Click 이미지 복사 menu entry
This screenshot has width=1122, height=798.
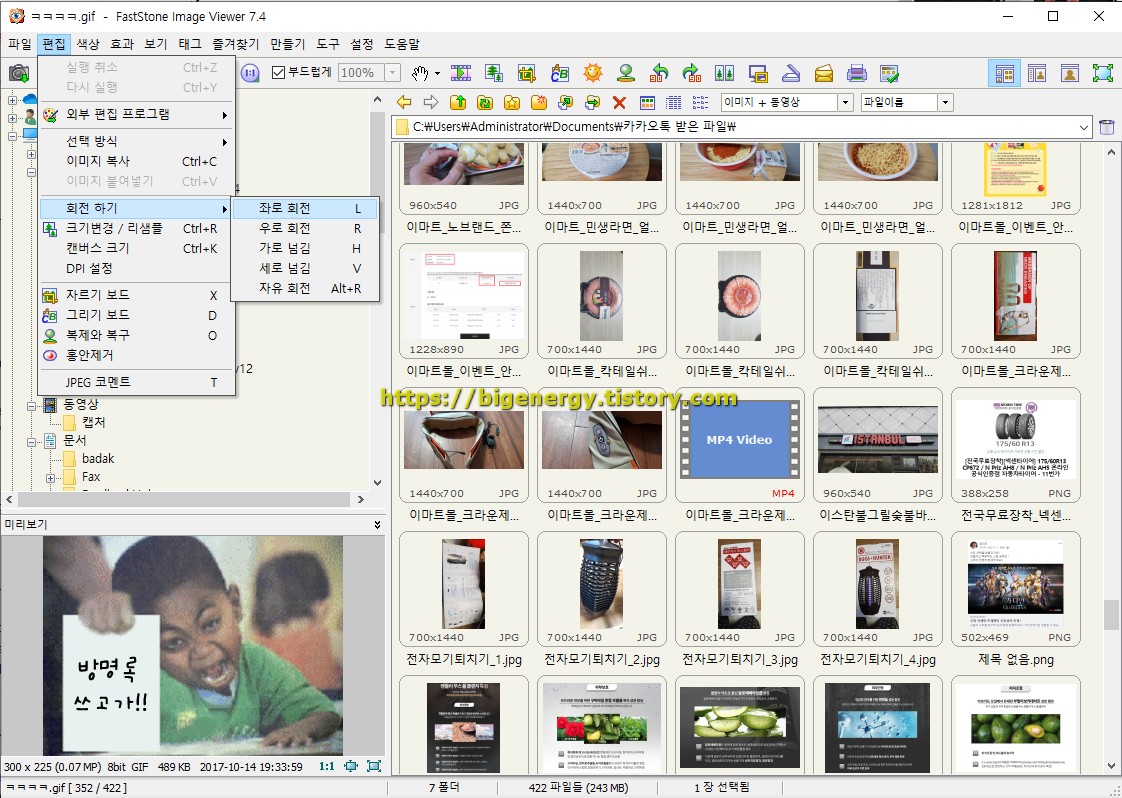(x=136, y=161)
